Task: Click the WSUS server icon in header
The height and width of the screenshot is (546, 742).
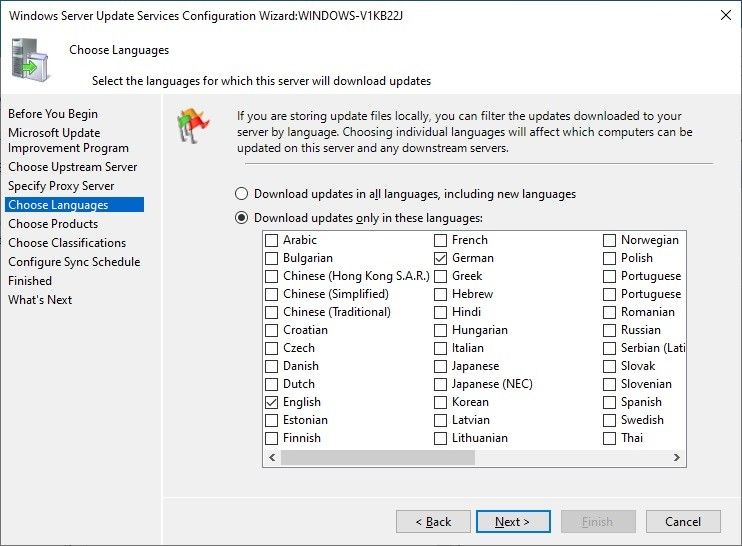Action: coord(29,61)
